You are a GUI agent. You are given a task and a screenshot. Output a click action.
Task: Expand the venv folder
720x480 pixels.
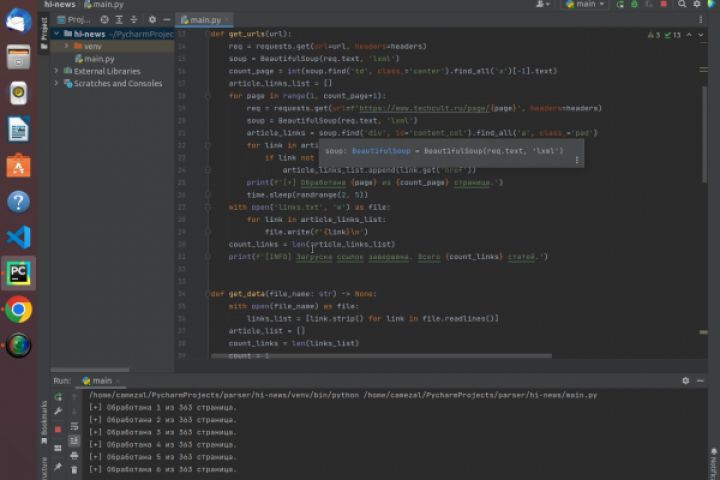[x=67, y=46]
